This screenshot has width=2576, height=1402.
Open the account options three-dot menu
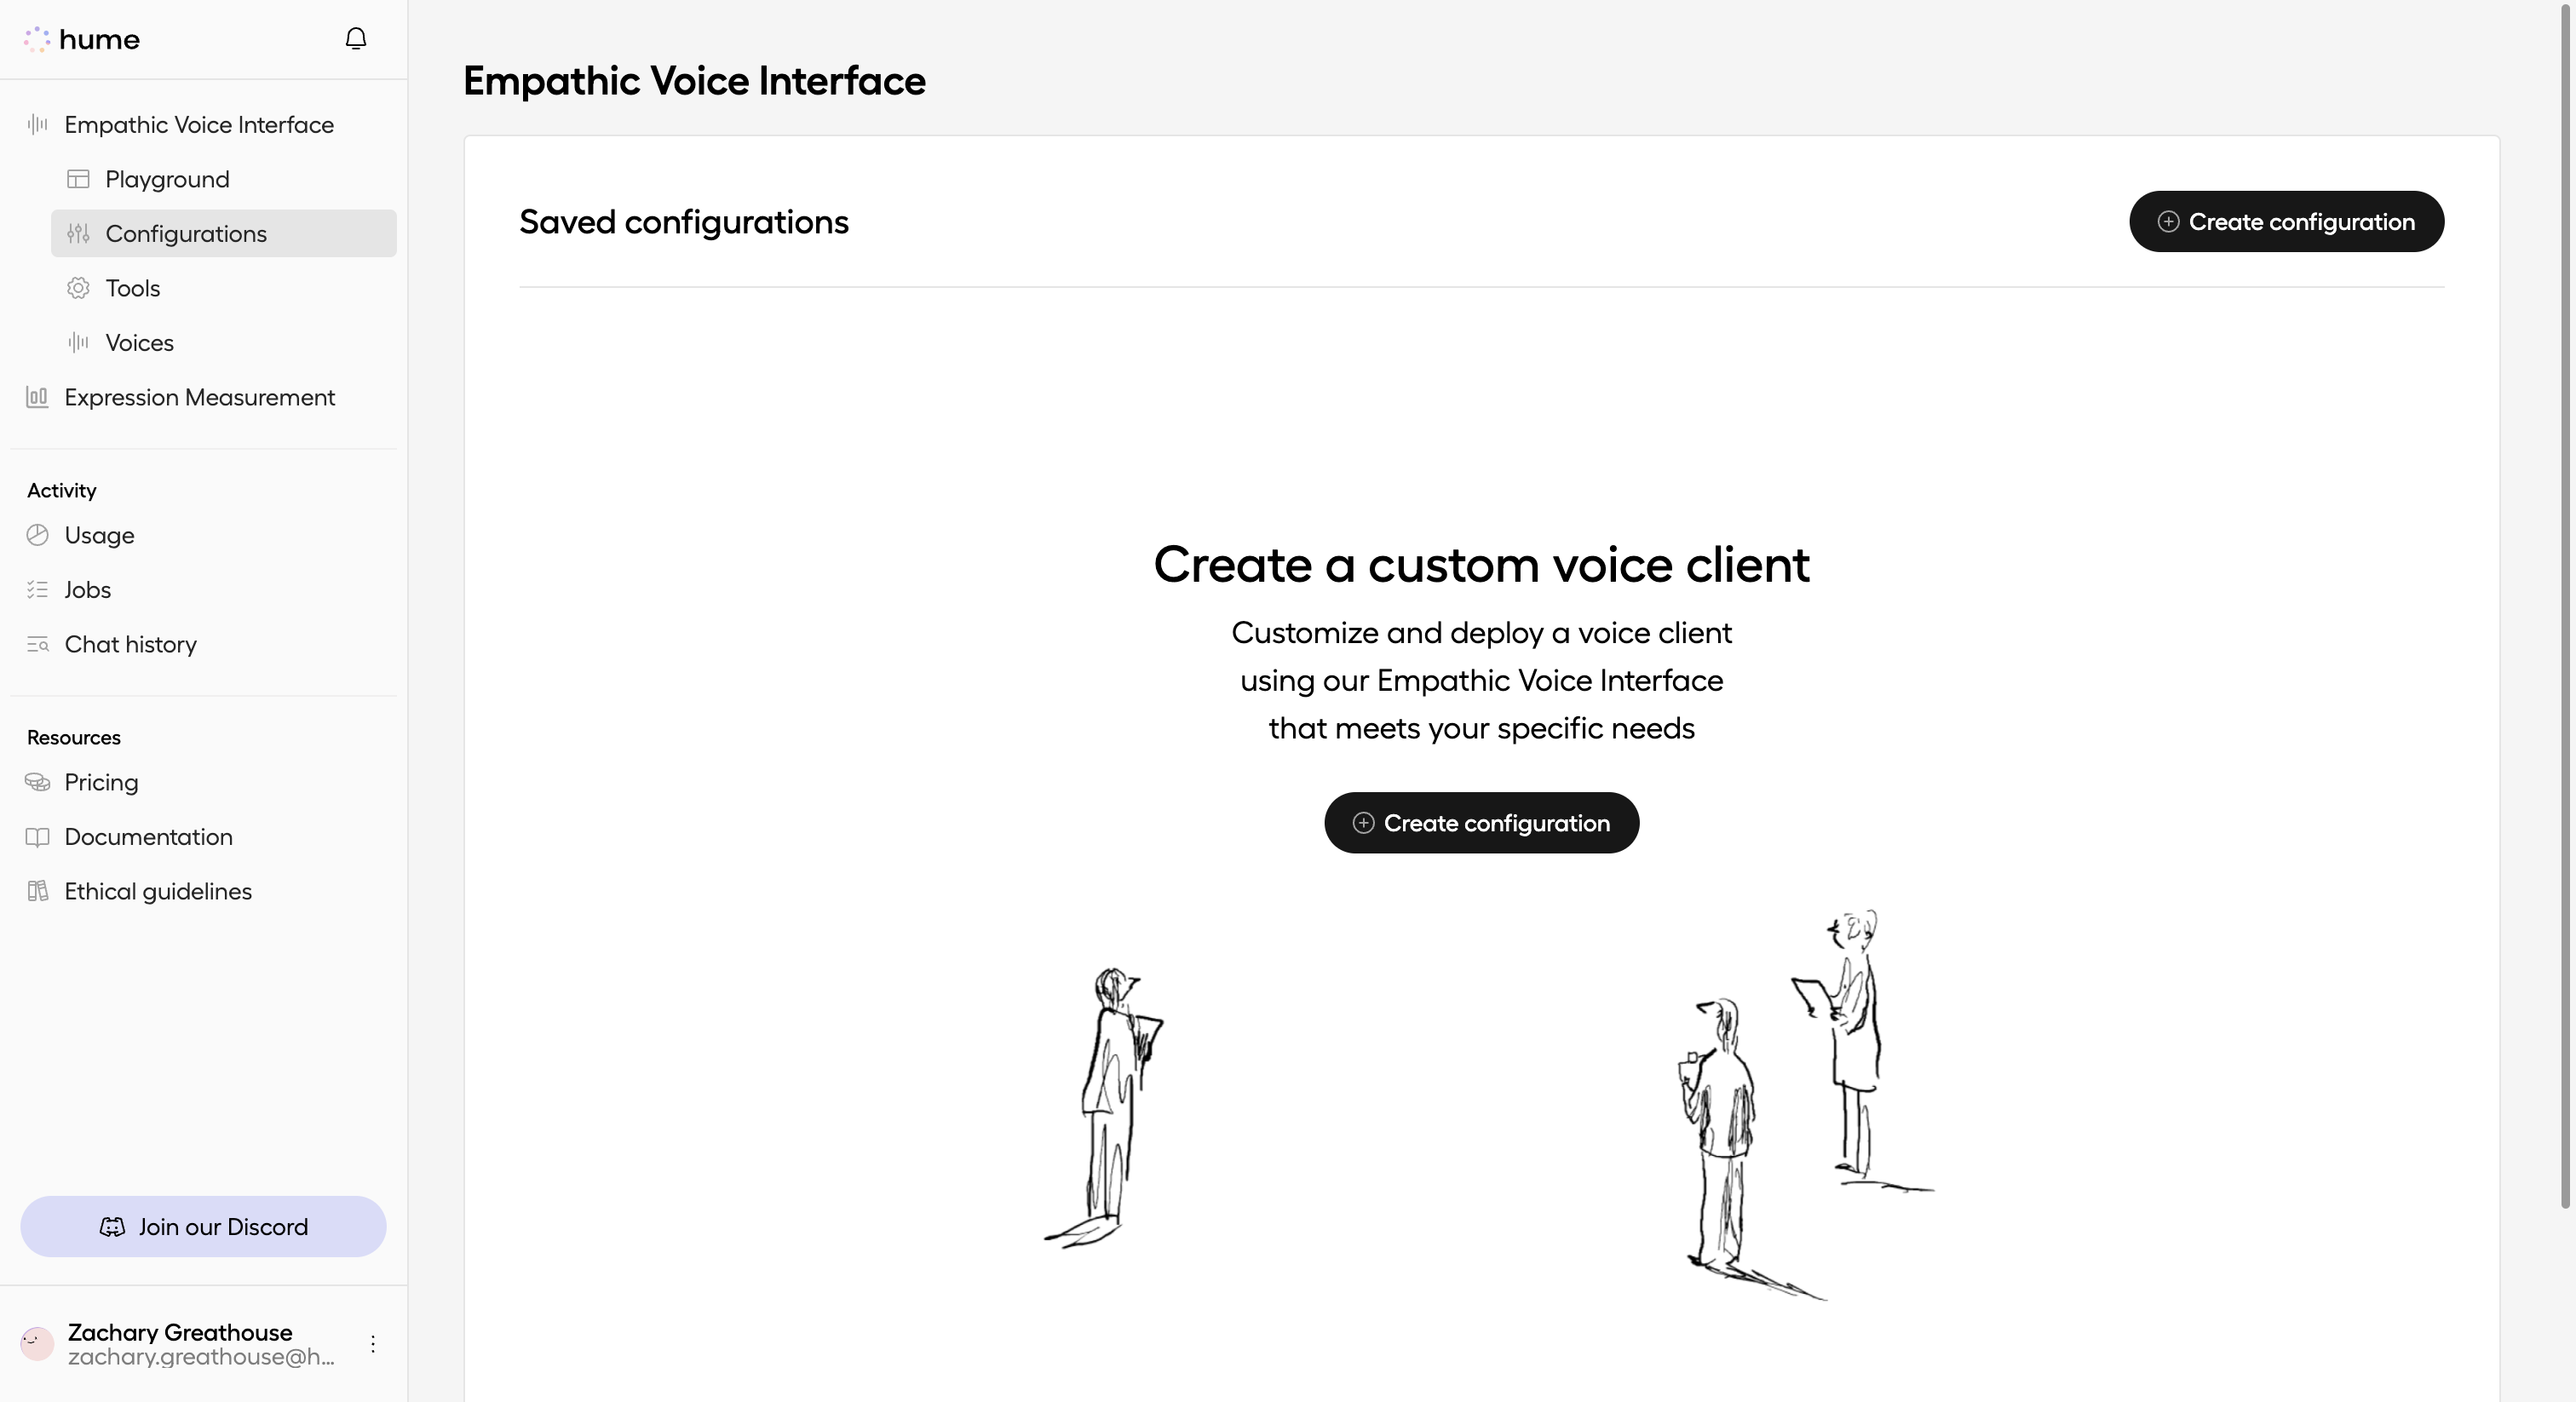[x=373, y=1343]
